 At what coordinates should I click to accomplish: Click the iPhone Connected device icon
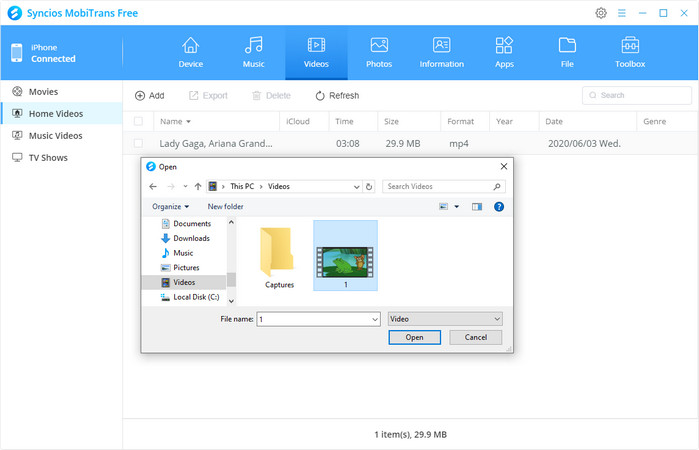pyautogui.click(x=16, y=53)
